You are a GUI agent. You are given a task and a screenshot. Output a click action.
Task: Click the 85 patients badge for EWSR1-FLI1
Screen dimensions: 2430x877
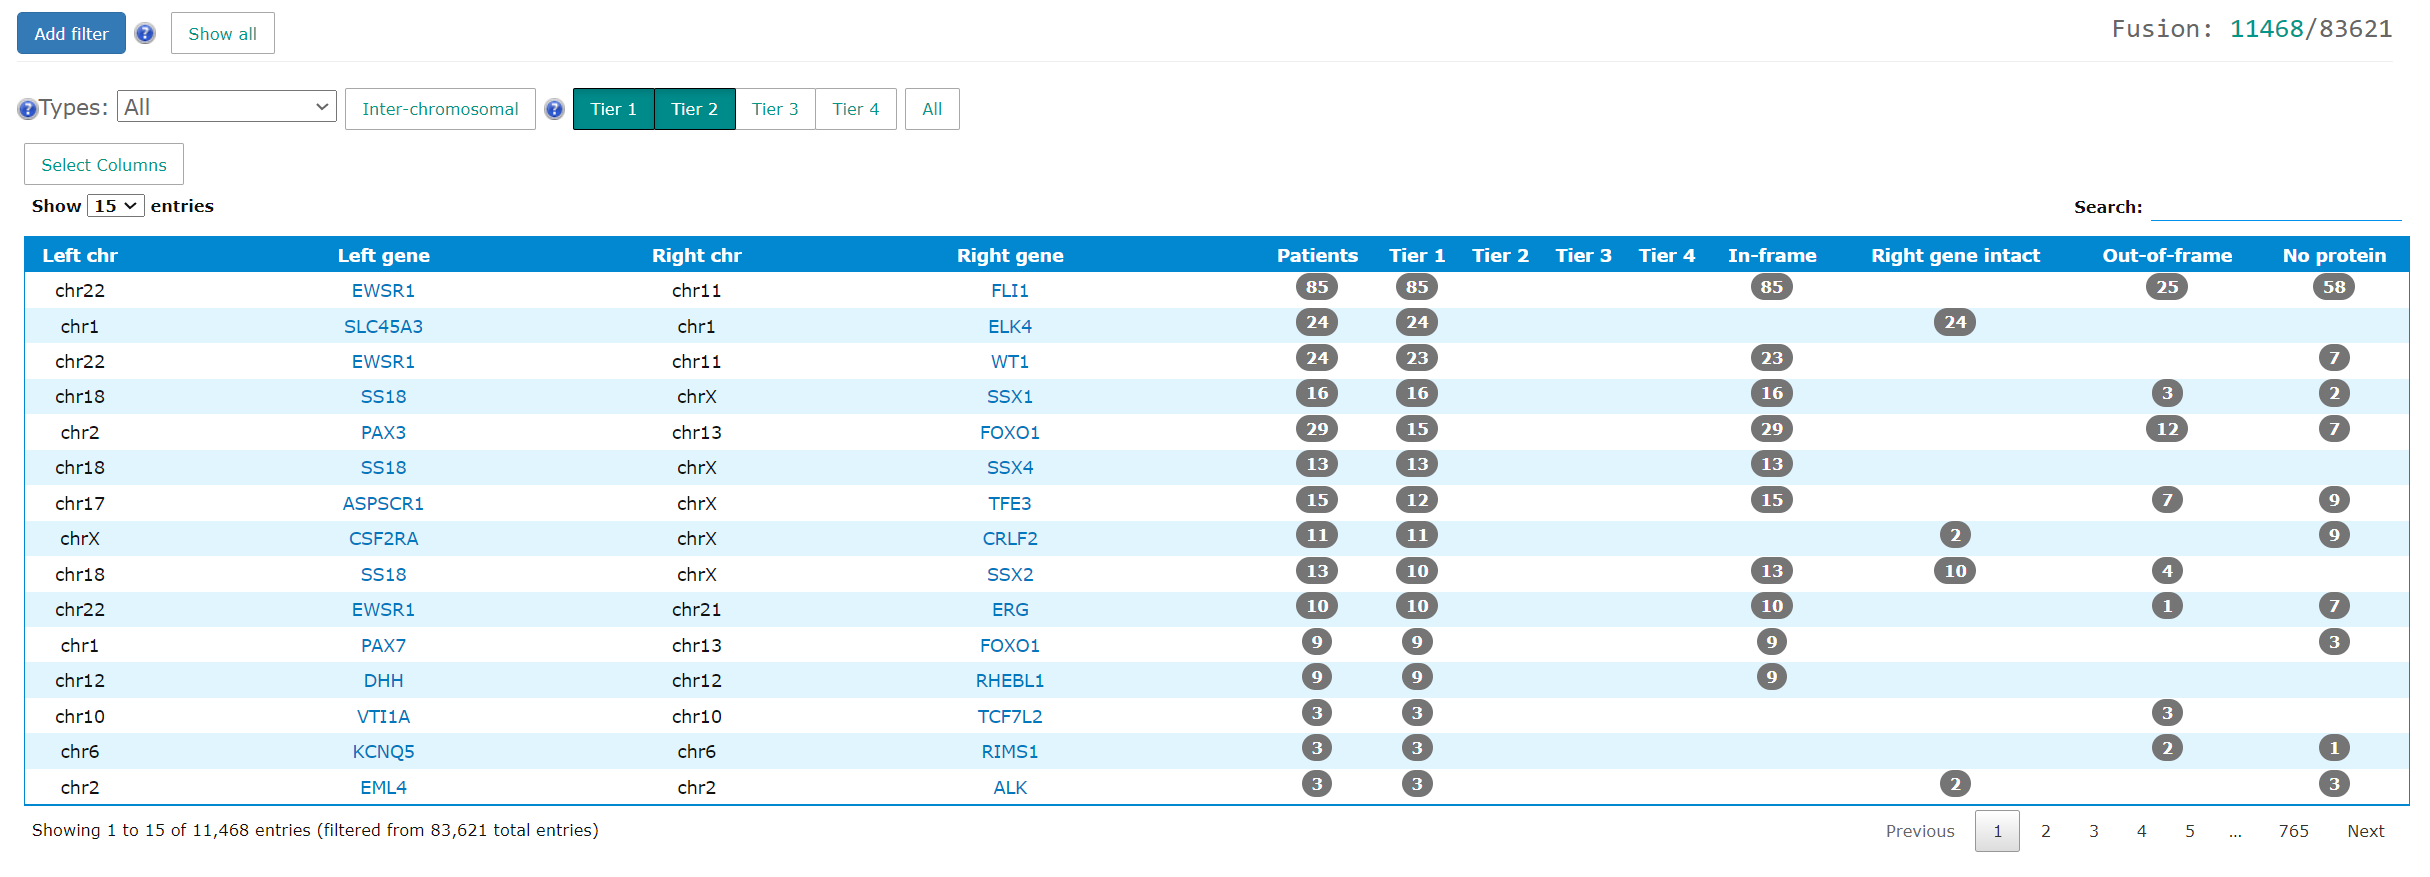[x=1317, y=287]
